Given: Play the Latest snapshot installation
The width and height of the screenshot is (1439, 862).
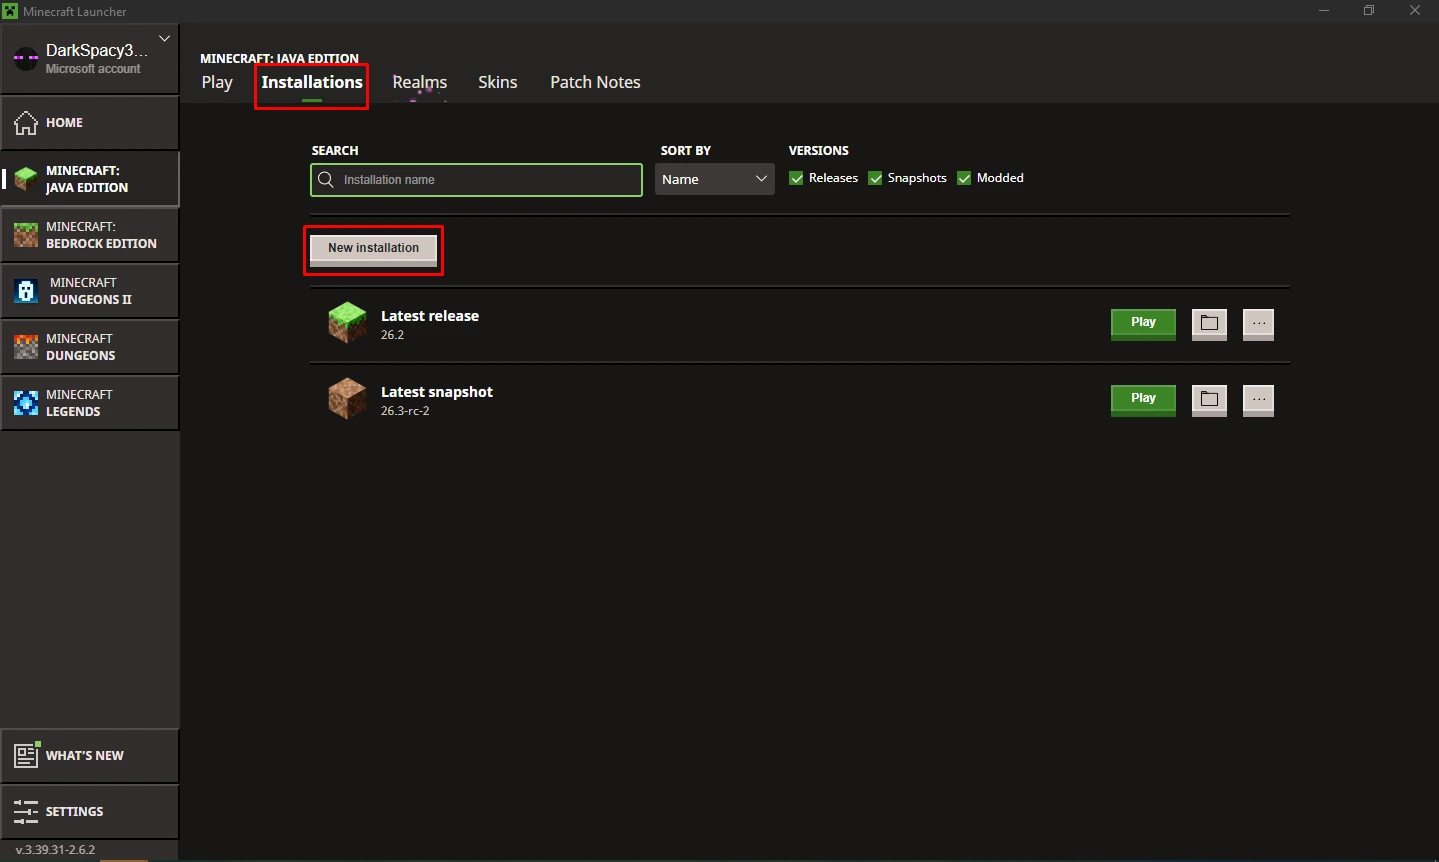Looking at the screenshot, I should [1143, 399].
